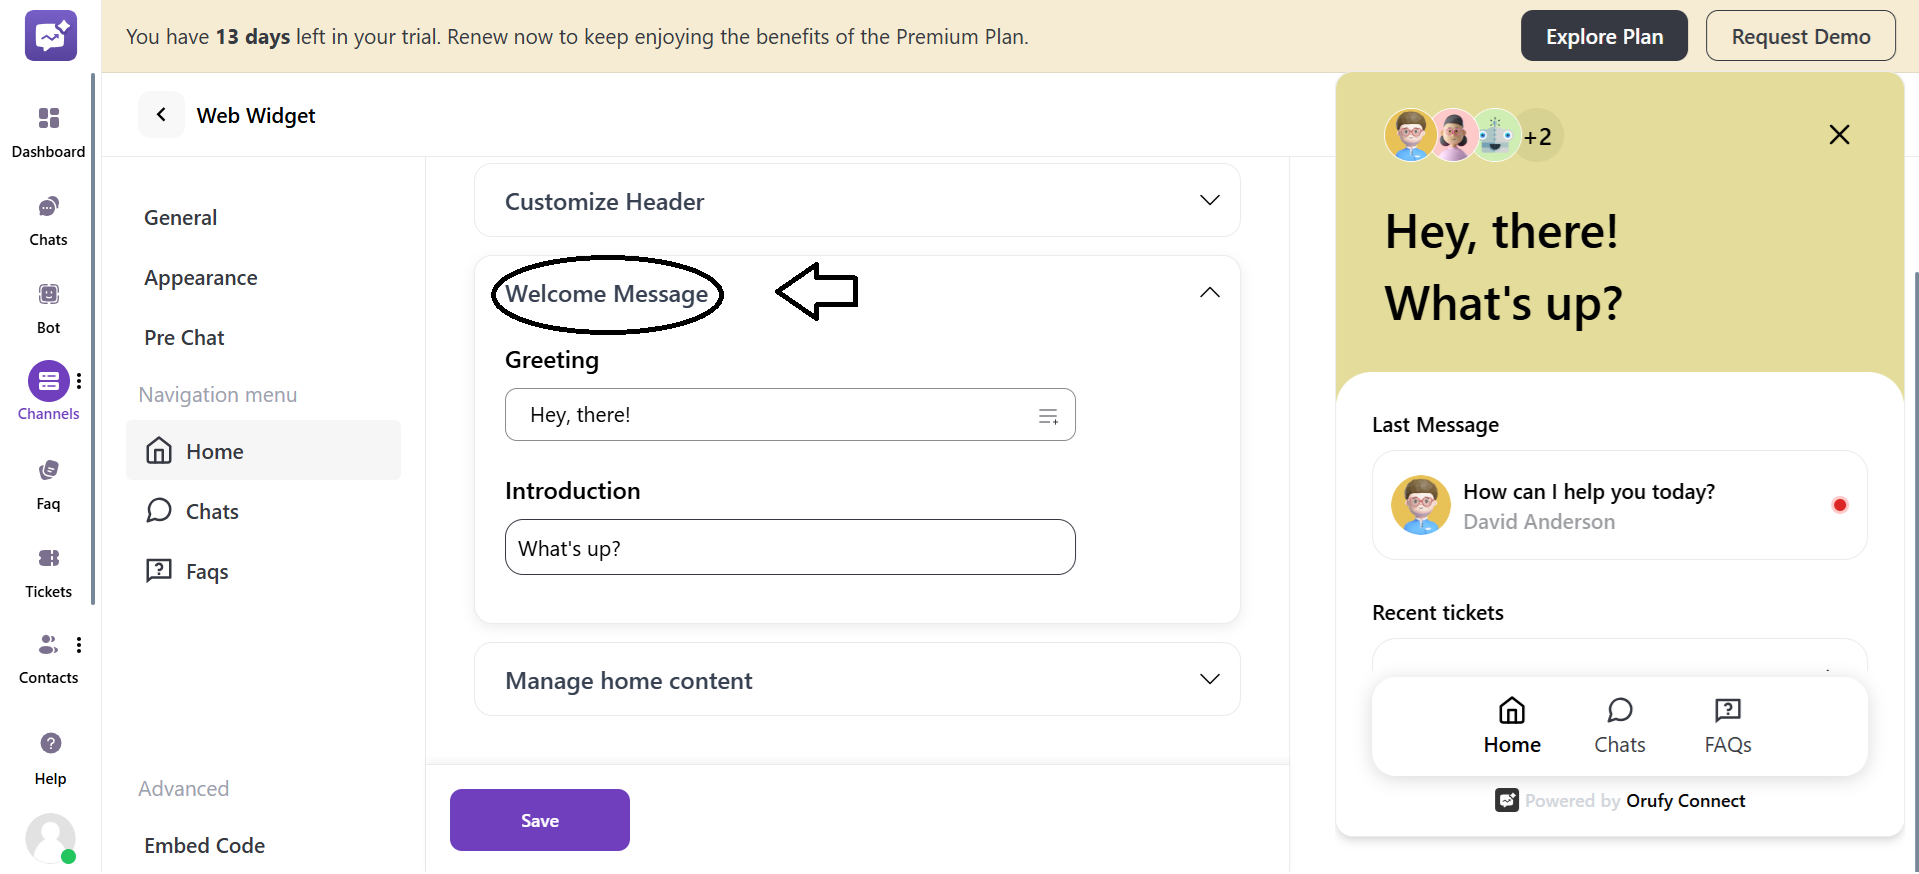Screen dimensions: 1919x874
Task: Open the three-dot menu next to Channels
Action: pos(80,380)
